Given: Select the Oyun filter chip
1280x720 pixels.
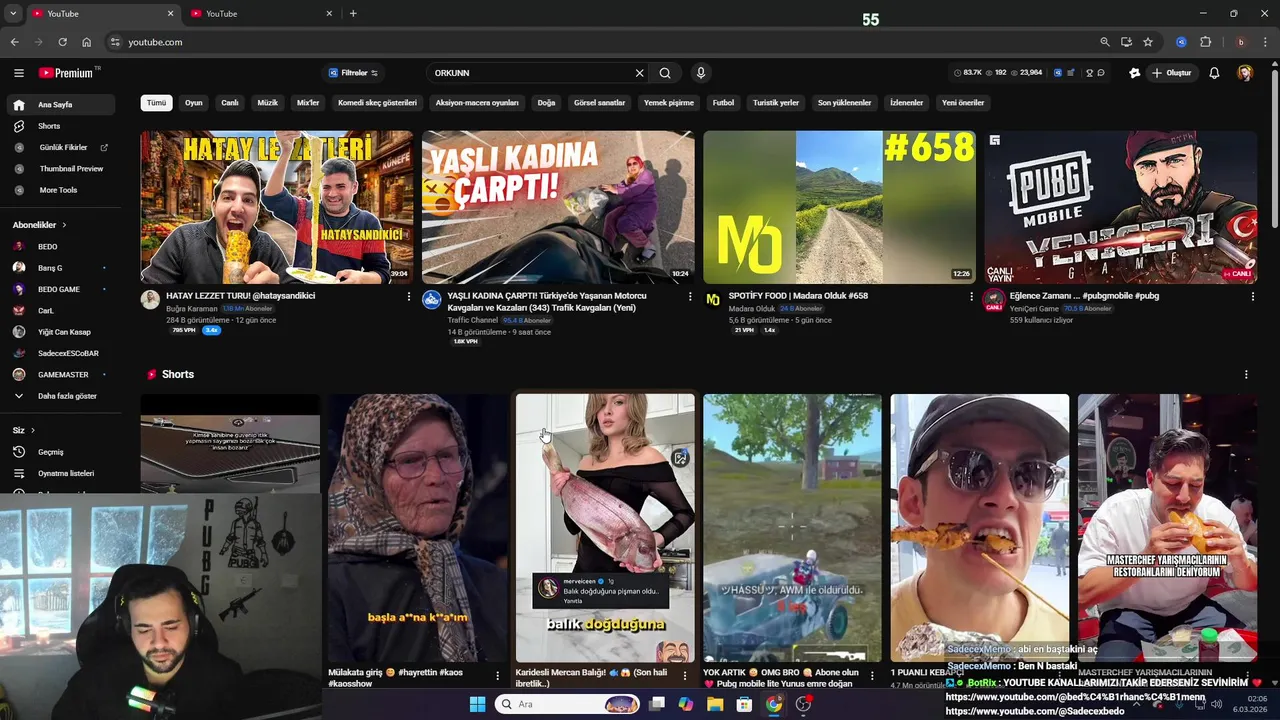Looking at the screenshot, I should coord(194,103).
